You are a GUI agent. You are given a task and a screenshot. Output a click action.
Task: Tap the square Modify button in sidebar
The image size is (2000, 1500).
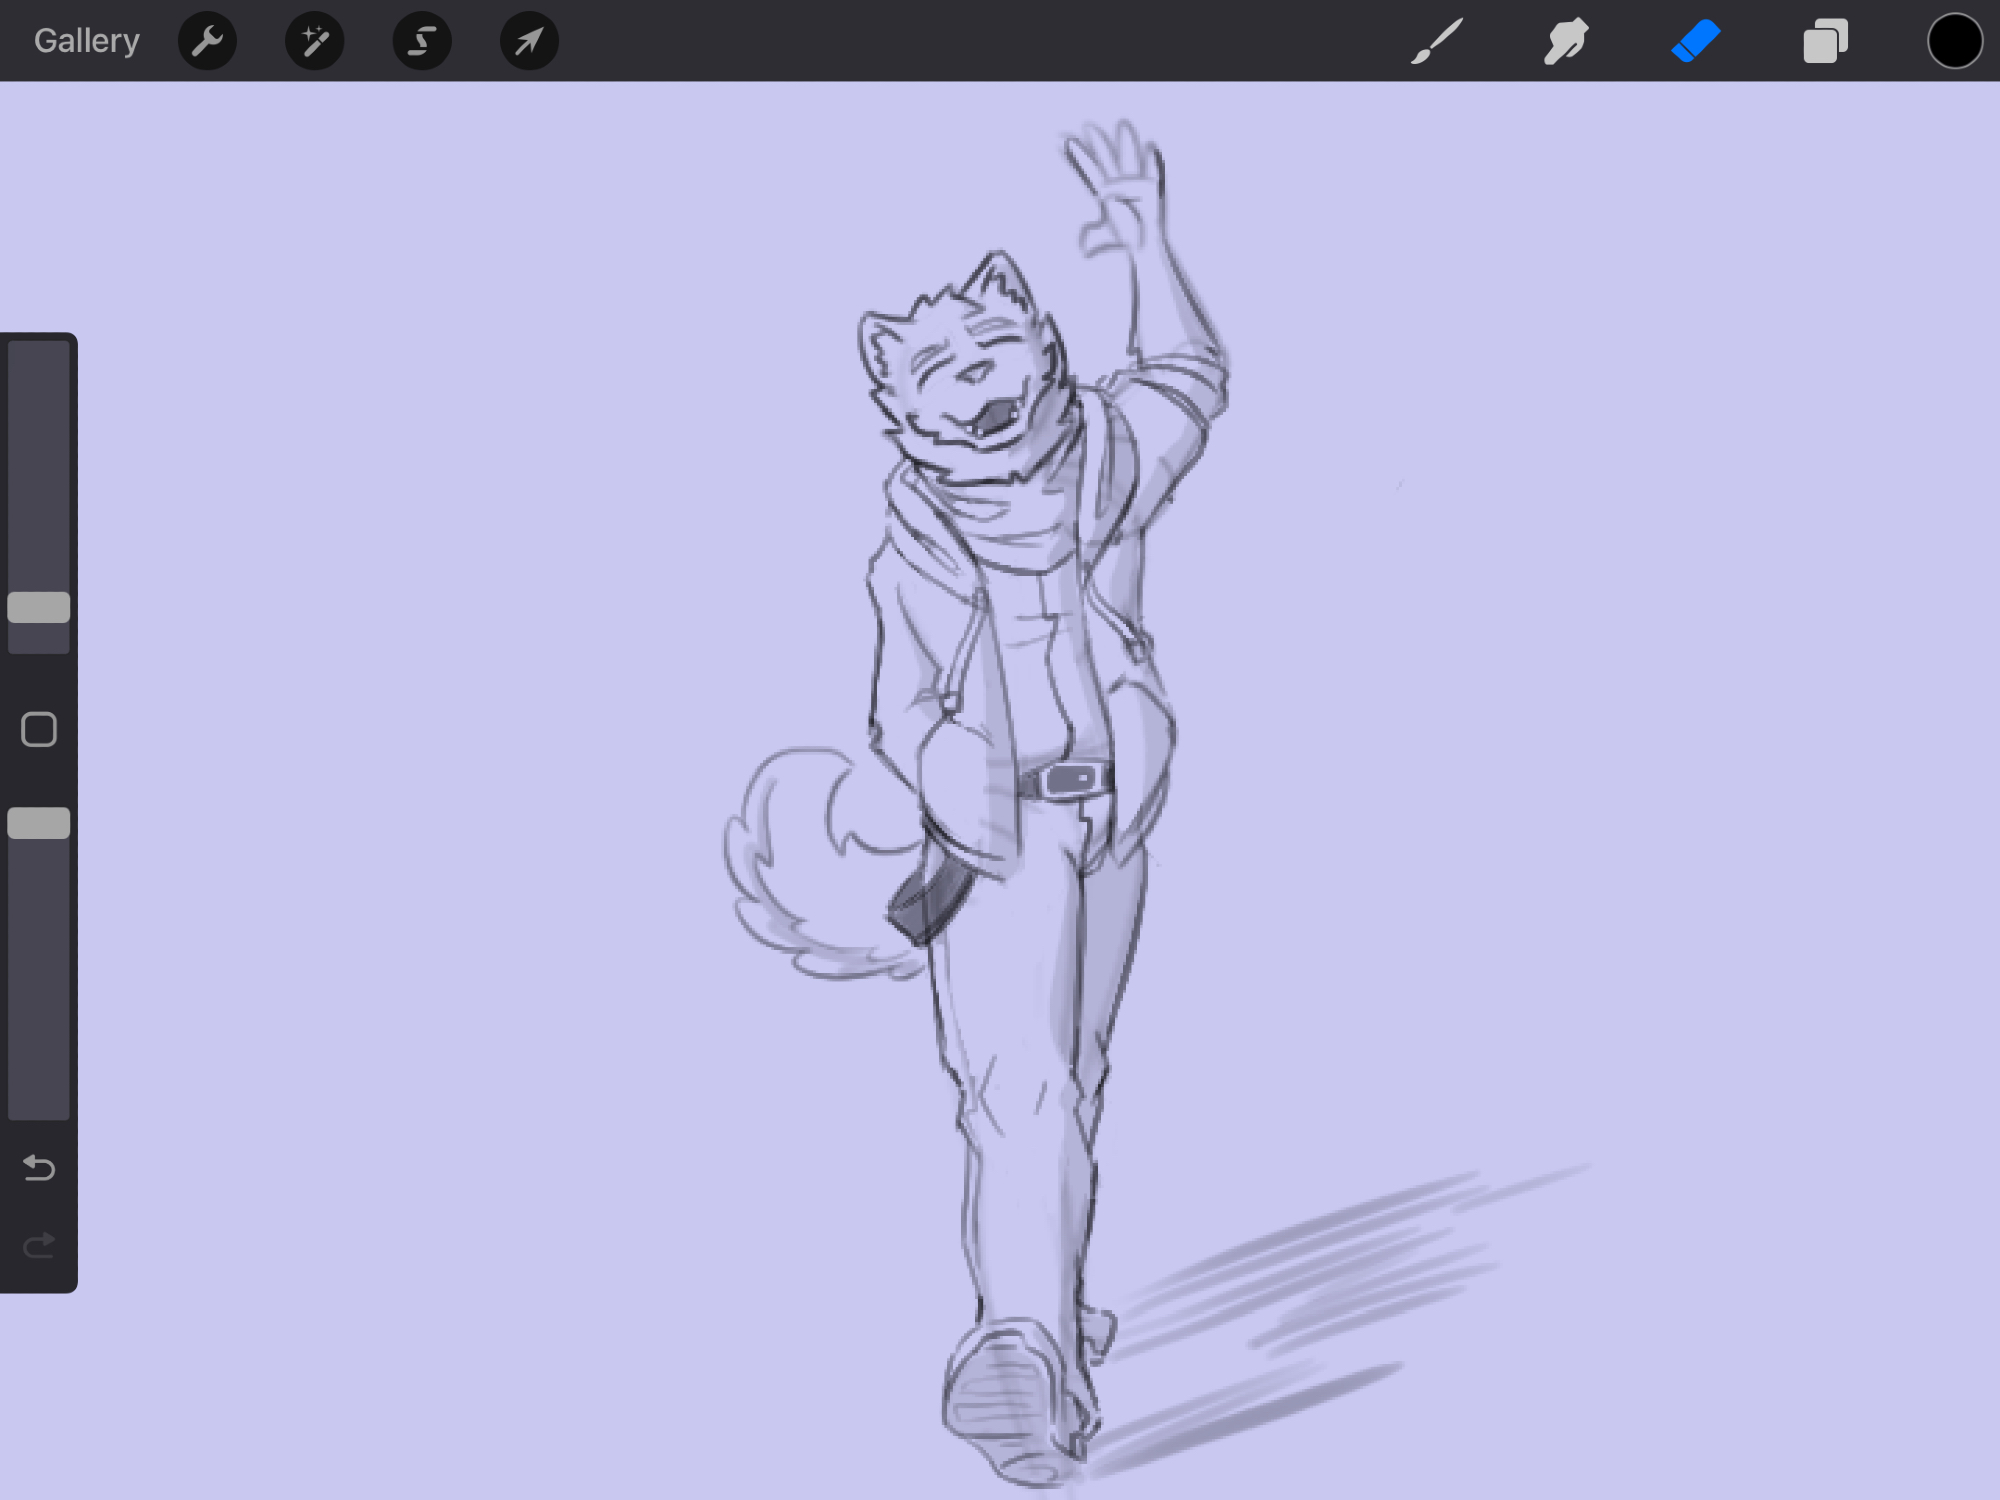[39, 730]
